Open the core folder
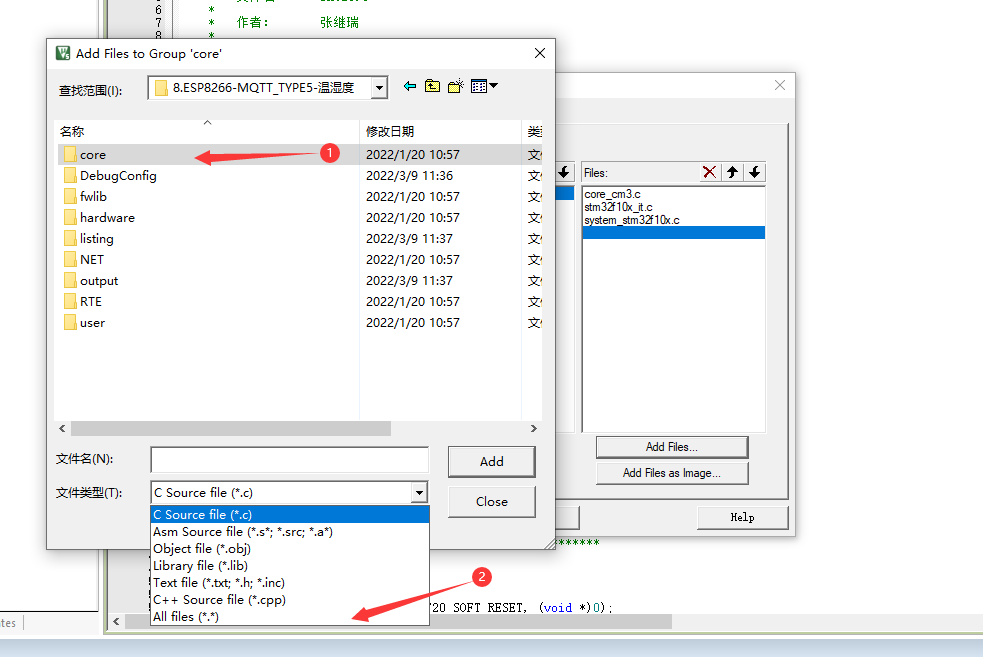 (93, 155)
